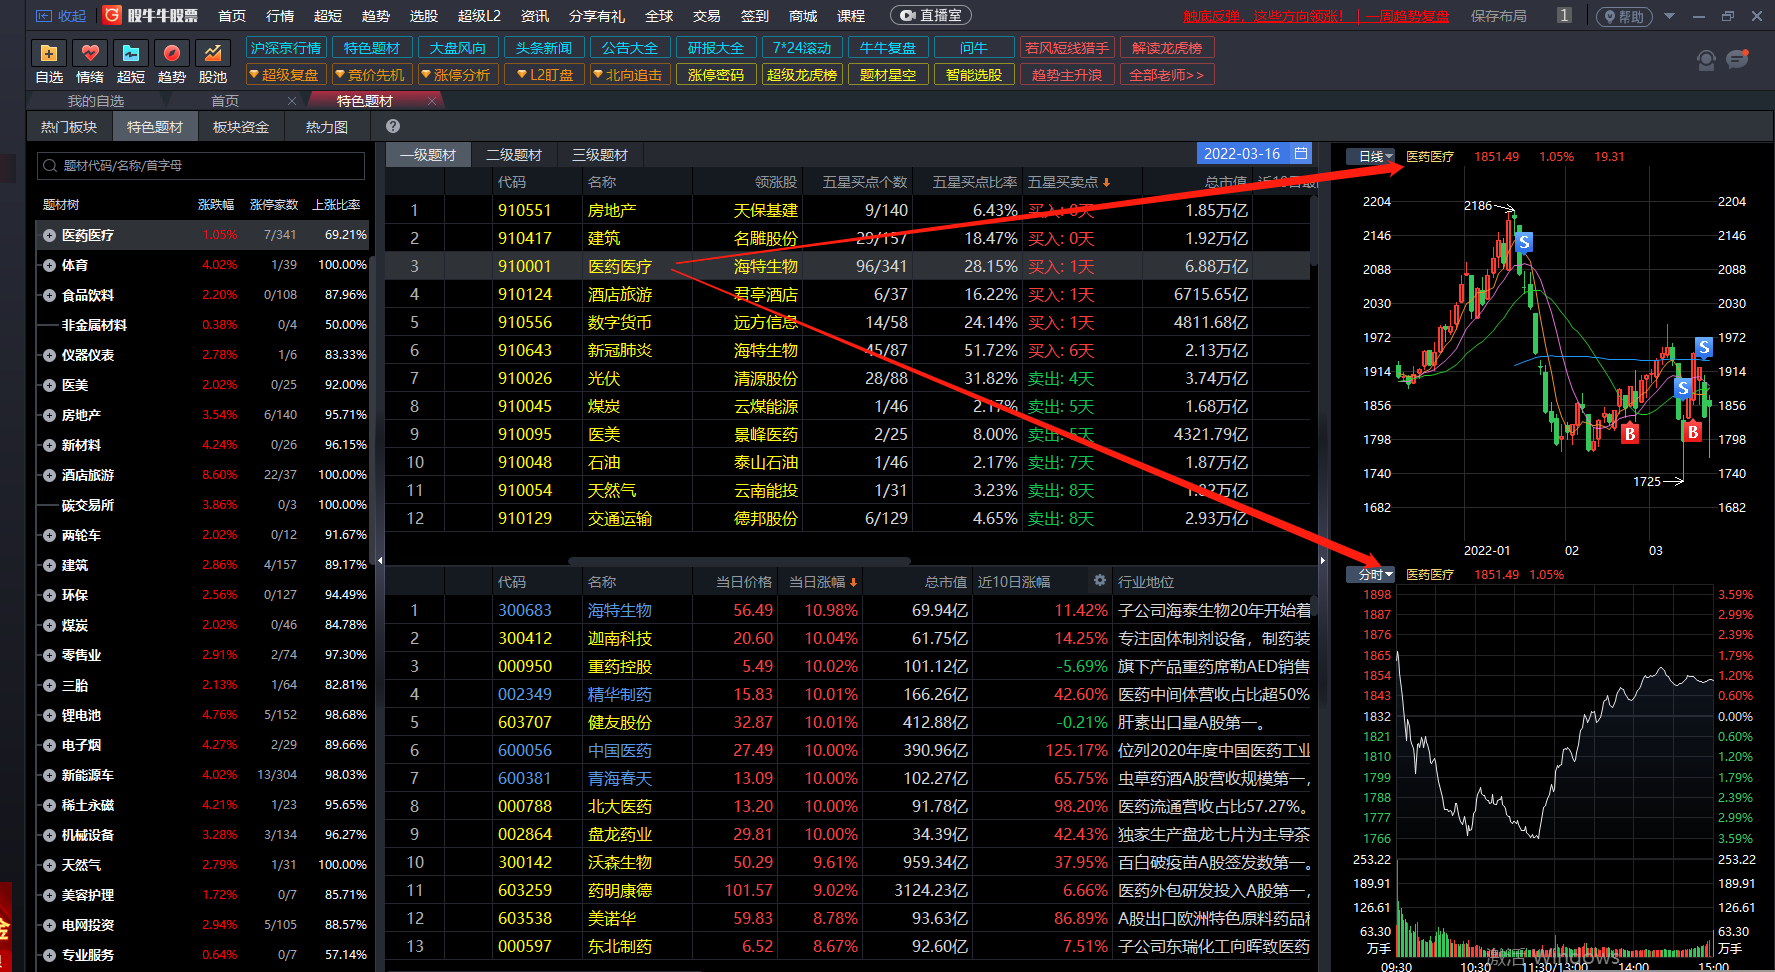Open the 分时 chart type dropdown

click(1371, 574)
